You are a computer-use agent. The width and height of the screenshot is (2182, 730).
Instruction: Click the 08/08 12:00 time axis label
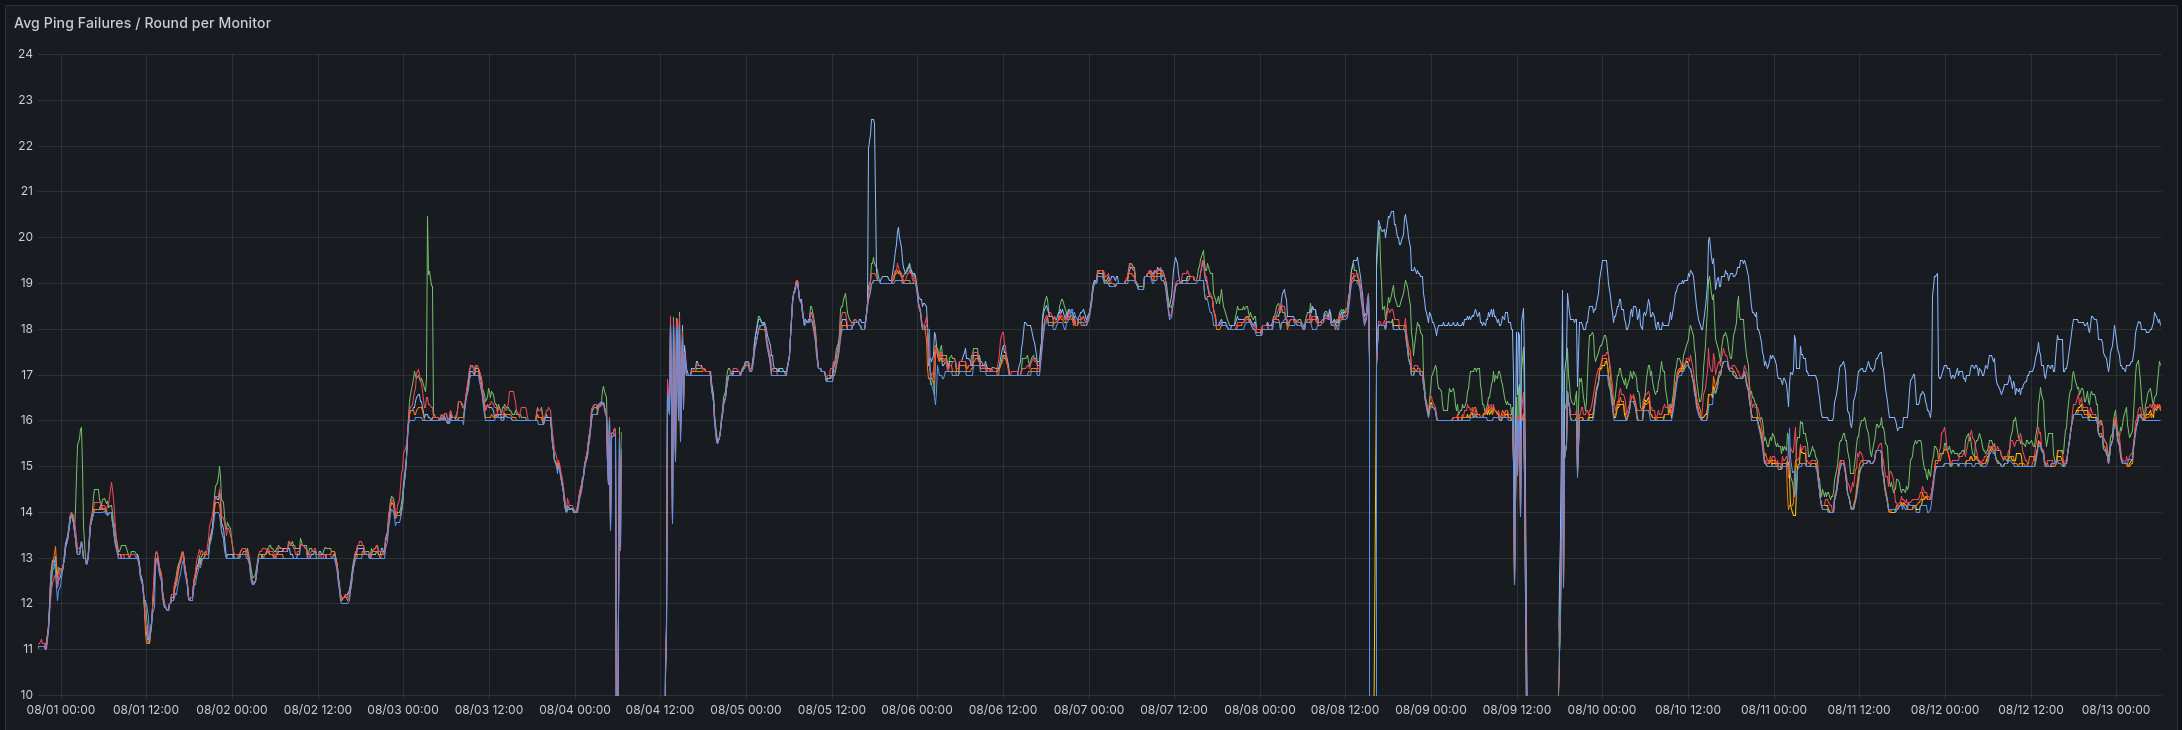coord(1346,710)
